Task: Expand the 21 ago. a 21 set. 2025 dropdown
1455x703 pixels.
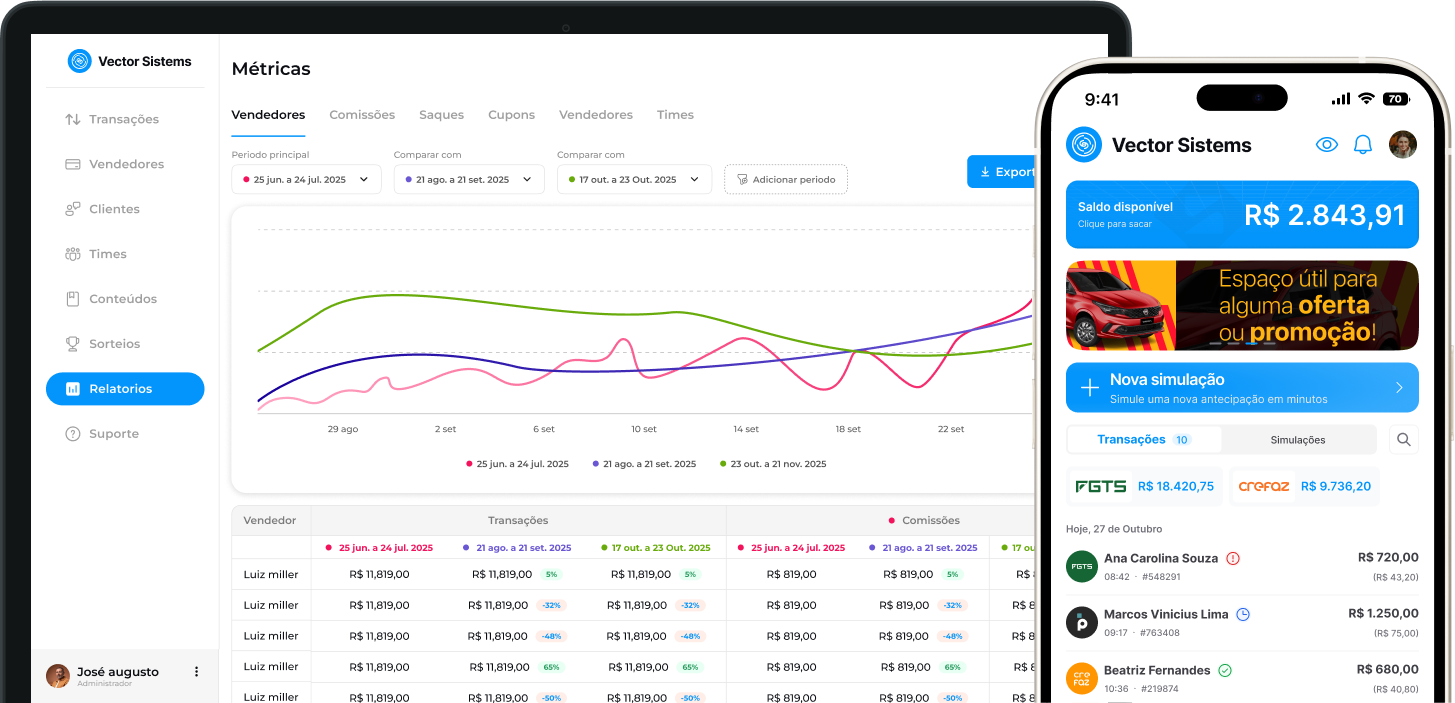Action: click(469, 179)
